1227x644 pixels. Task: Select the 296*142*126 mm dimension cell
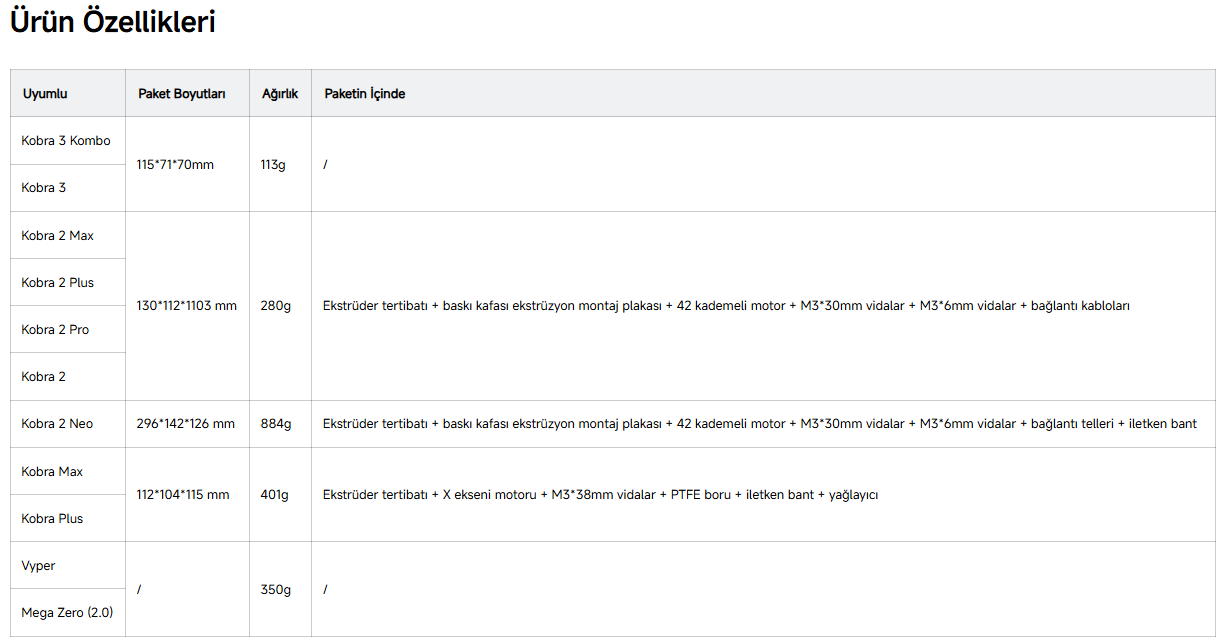[186, 424]
